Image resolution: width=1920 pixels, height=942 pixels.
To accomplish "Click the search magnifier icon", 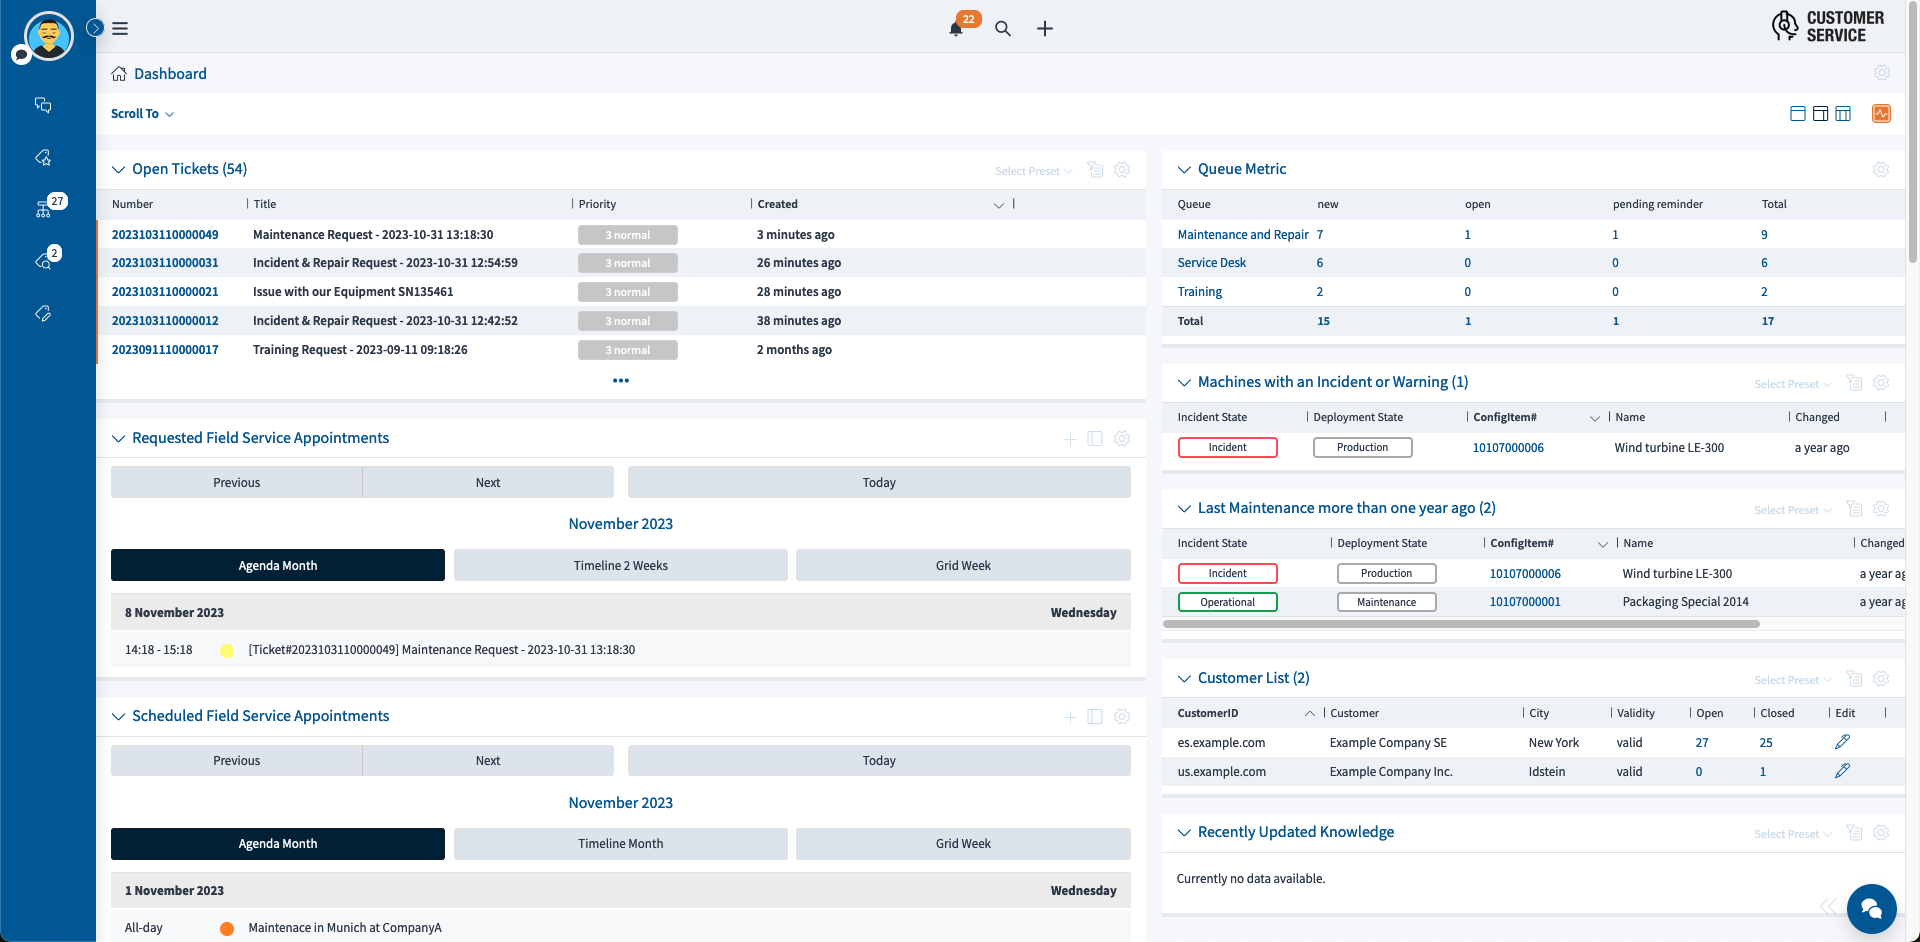I will click(x=1002, y=29).
